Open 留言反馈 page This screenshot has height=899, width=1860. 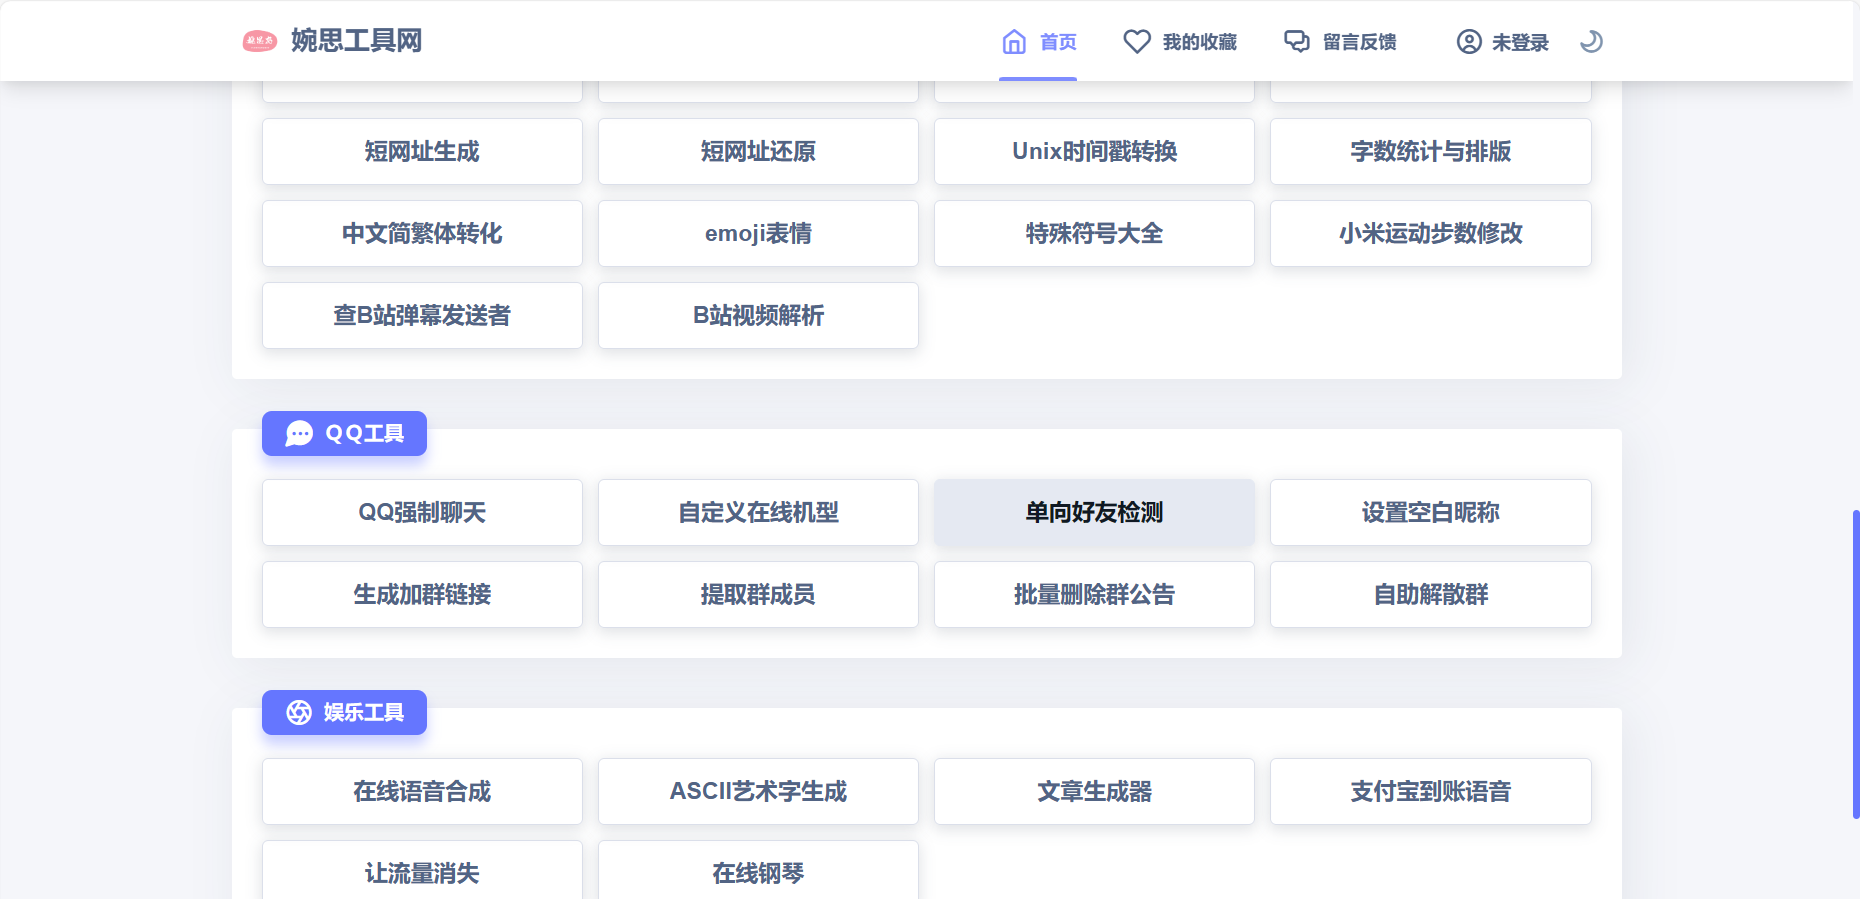[x=1340, y=42]
